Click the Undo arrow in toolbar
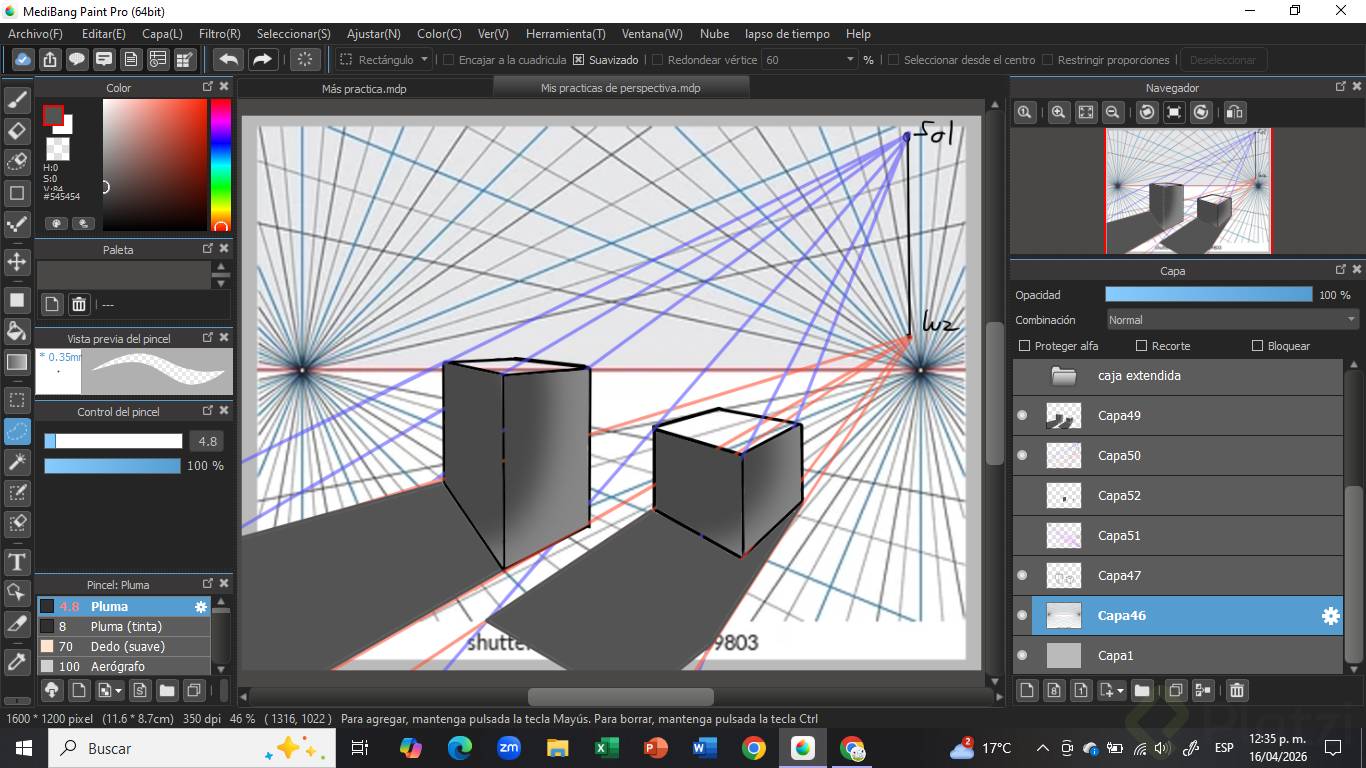The height and width of the screenshot is (768, 1366). click(229, 59)
